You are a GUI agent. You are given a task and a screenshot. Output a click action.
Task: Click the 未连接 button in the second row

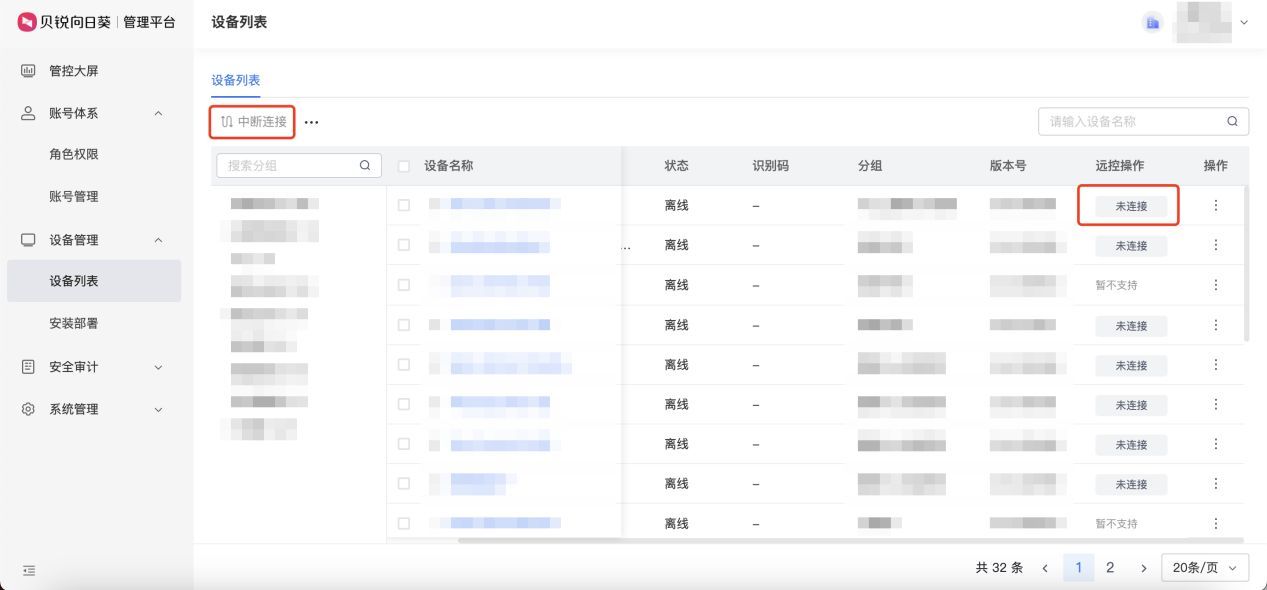(x=1131, y=246)
